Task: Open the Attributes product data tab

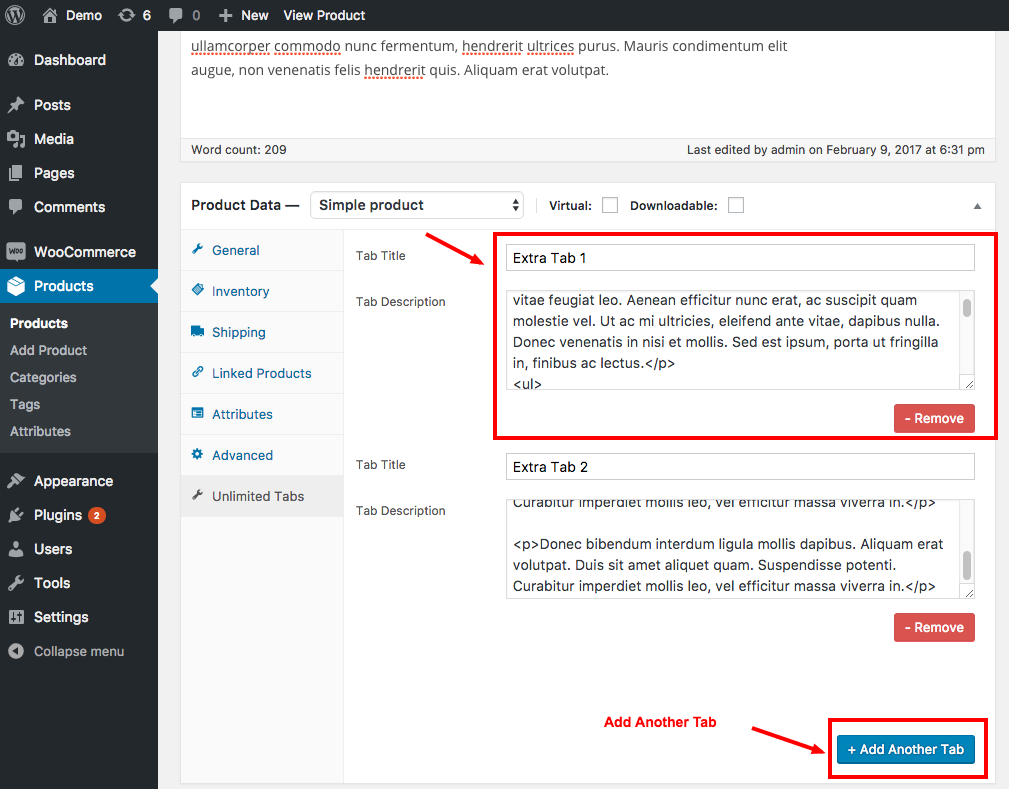Action: [262, 414]
